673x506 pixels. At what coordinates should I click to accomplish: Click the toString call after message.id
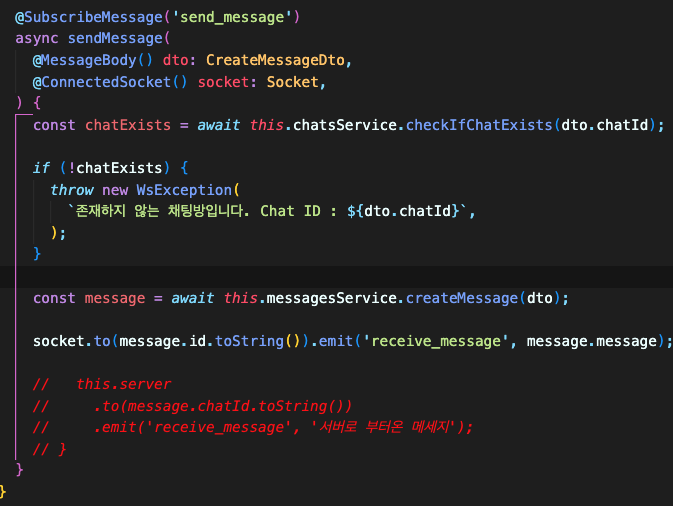(249, 341)
